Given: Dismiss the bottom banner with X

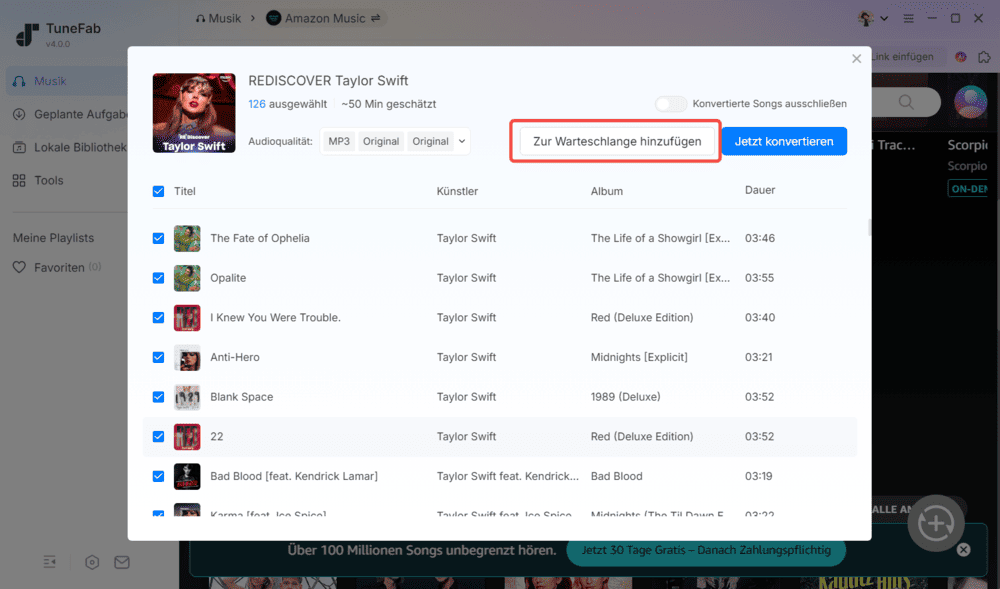Looking at the screenshot, I should 964,549.
